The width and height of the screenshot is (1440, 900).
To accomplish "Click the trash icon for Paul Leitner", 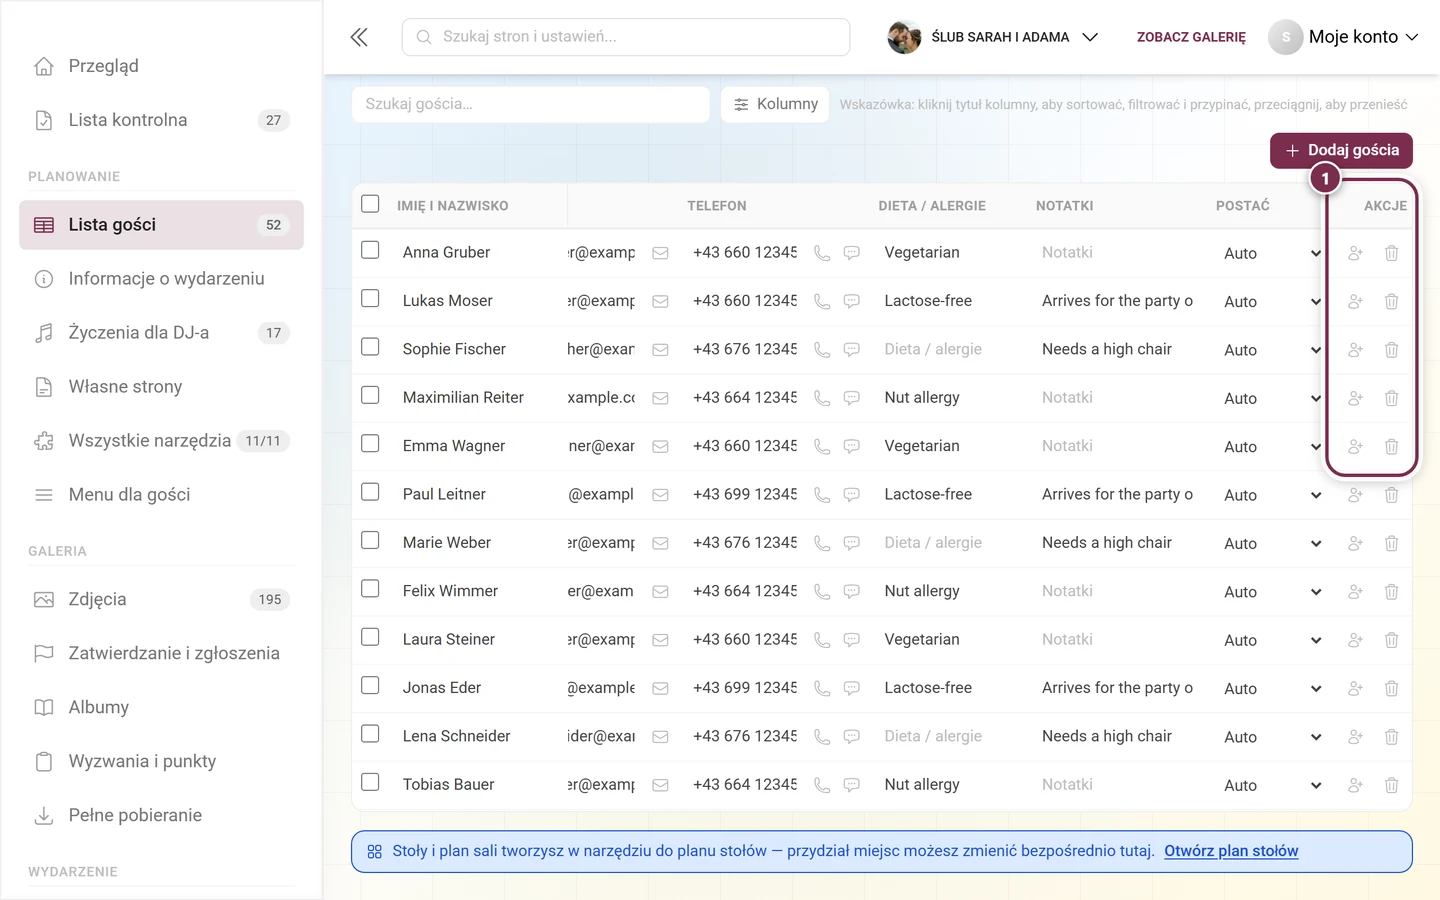I will (x=1391, y=495).
